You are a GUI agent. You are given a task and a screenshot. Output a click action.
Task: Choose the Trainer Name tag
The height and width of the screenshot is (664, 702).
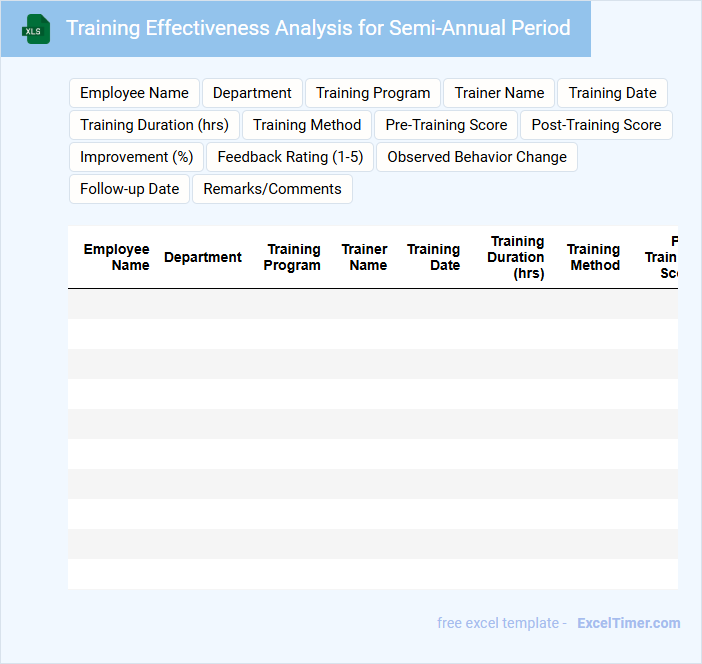(x=499, y=93)
